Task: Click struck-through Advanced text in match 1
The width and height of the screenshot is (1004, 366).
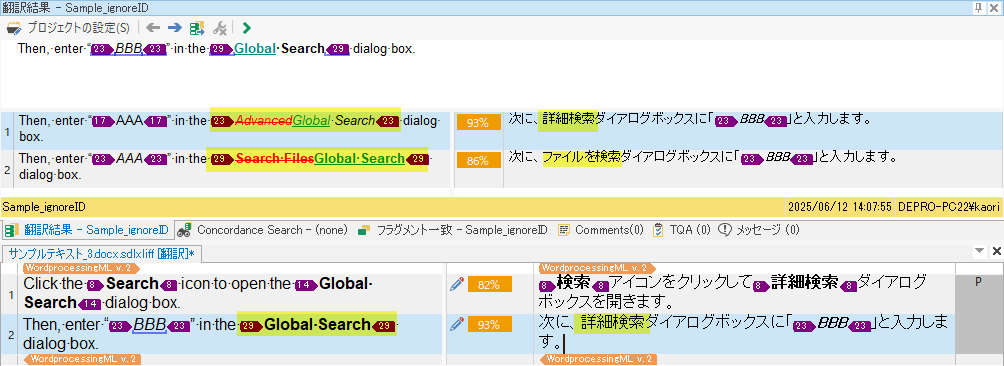Action: click(x=264, y=120)
